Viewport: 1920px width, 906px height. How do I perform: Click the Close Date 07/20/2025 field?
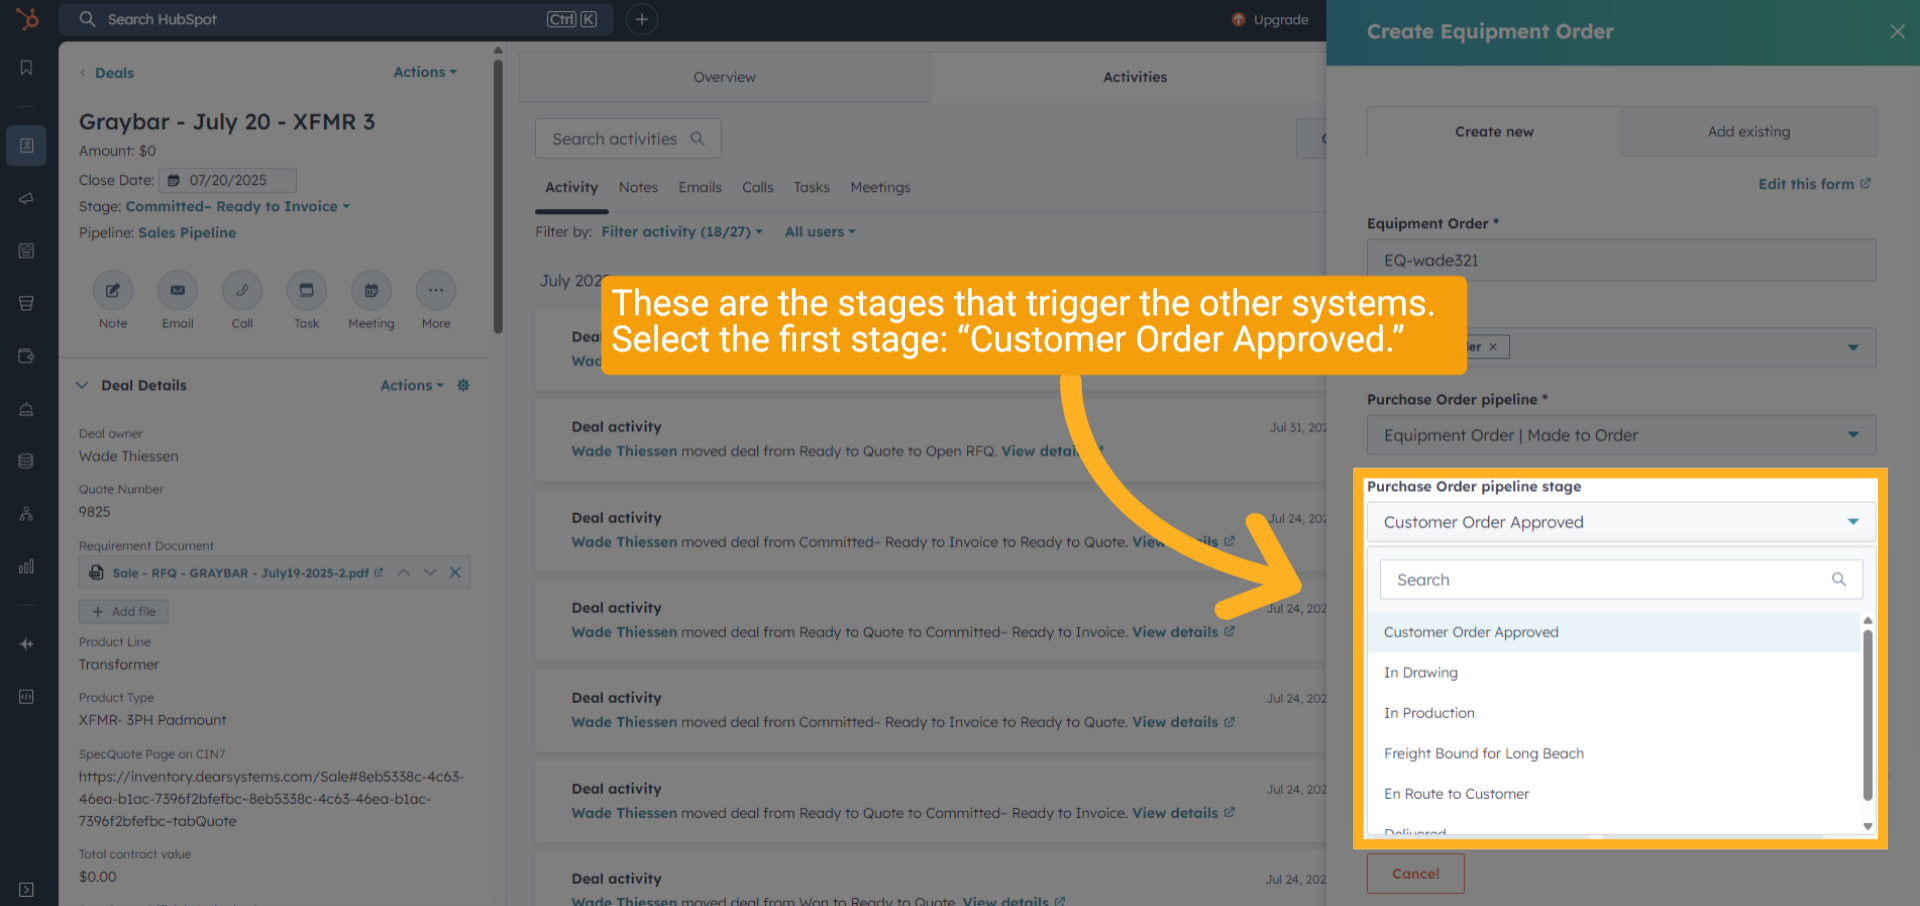pyautogui.click(x=228, y=180)
